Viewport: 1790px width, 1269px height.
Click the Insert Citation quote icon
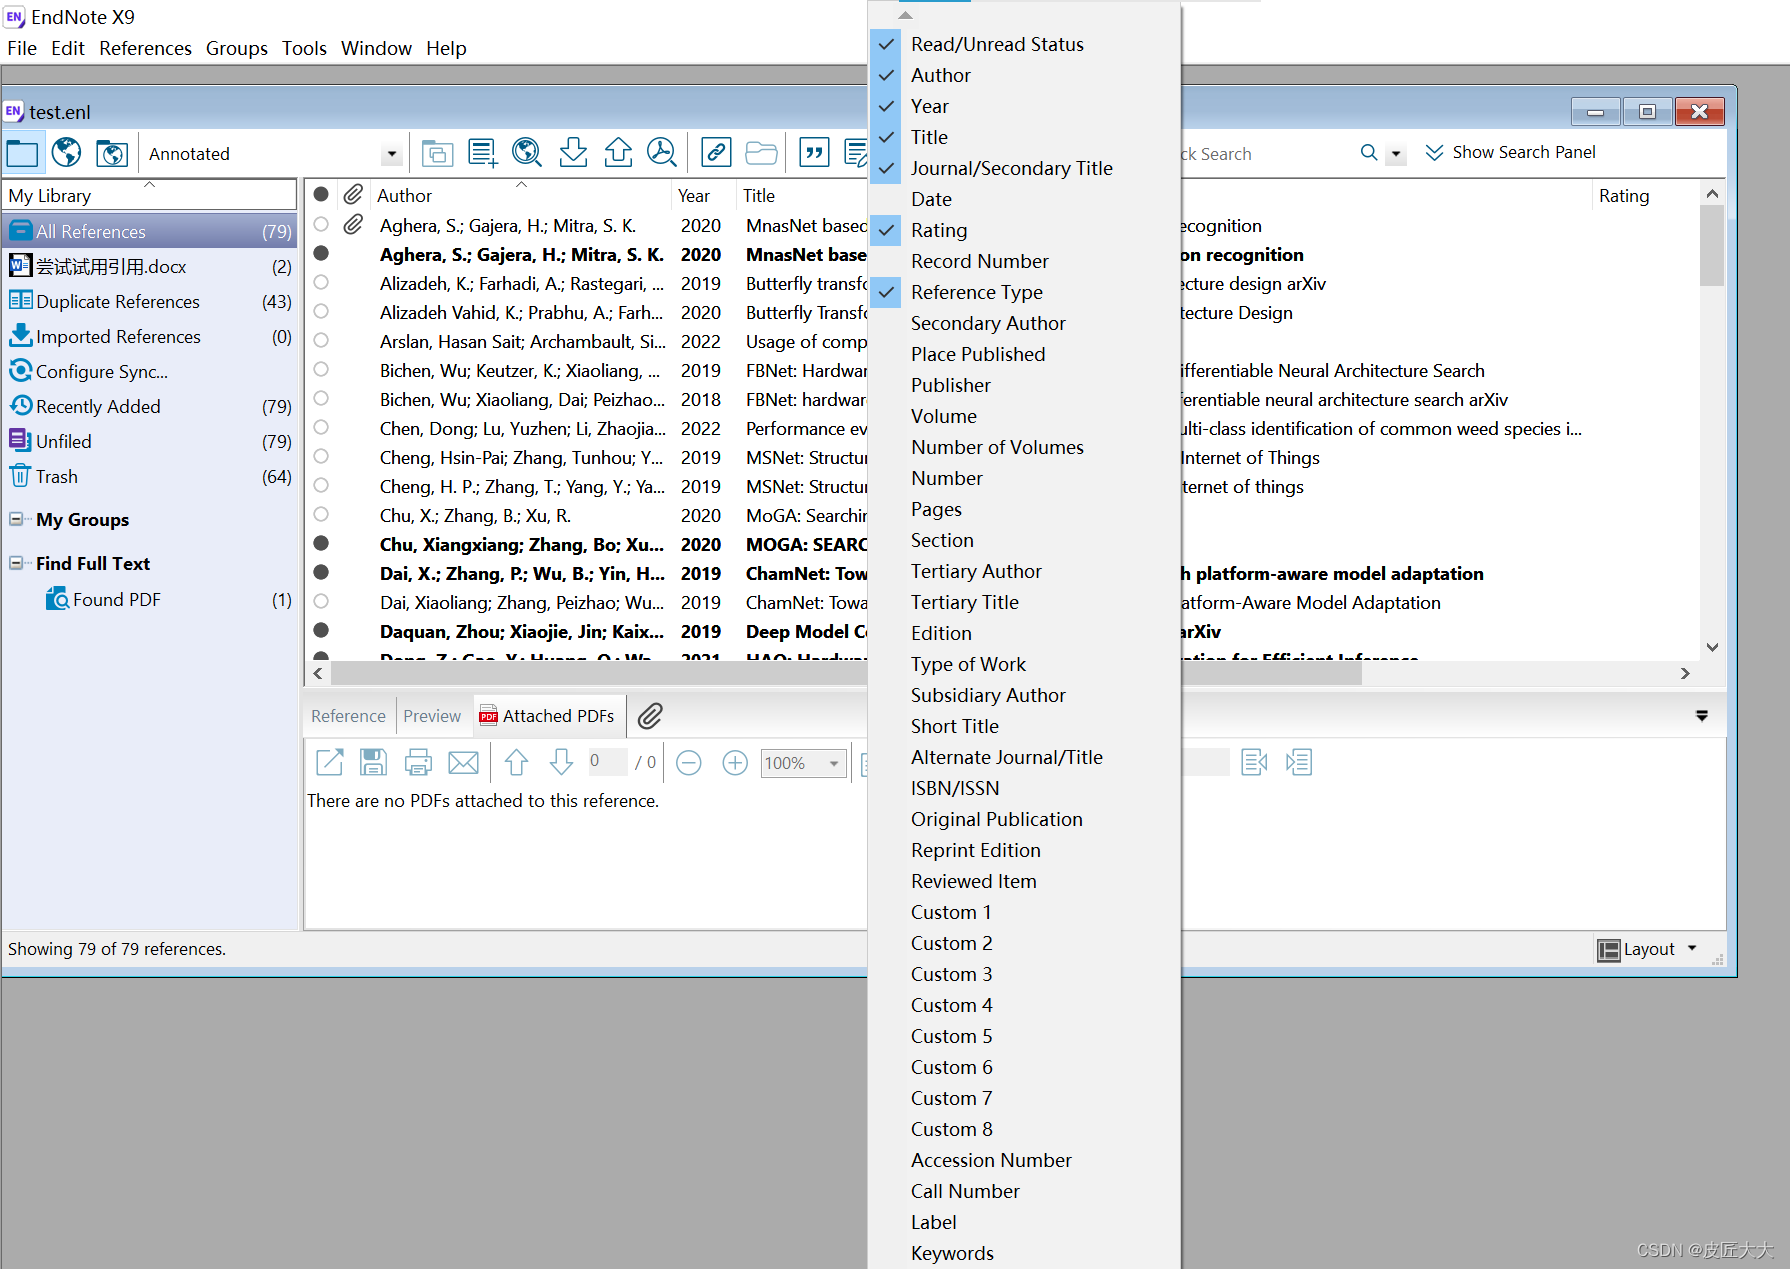pos(815,152)
